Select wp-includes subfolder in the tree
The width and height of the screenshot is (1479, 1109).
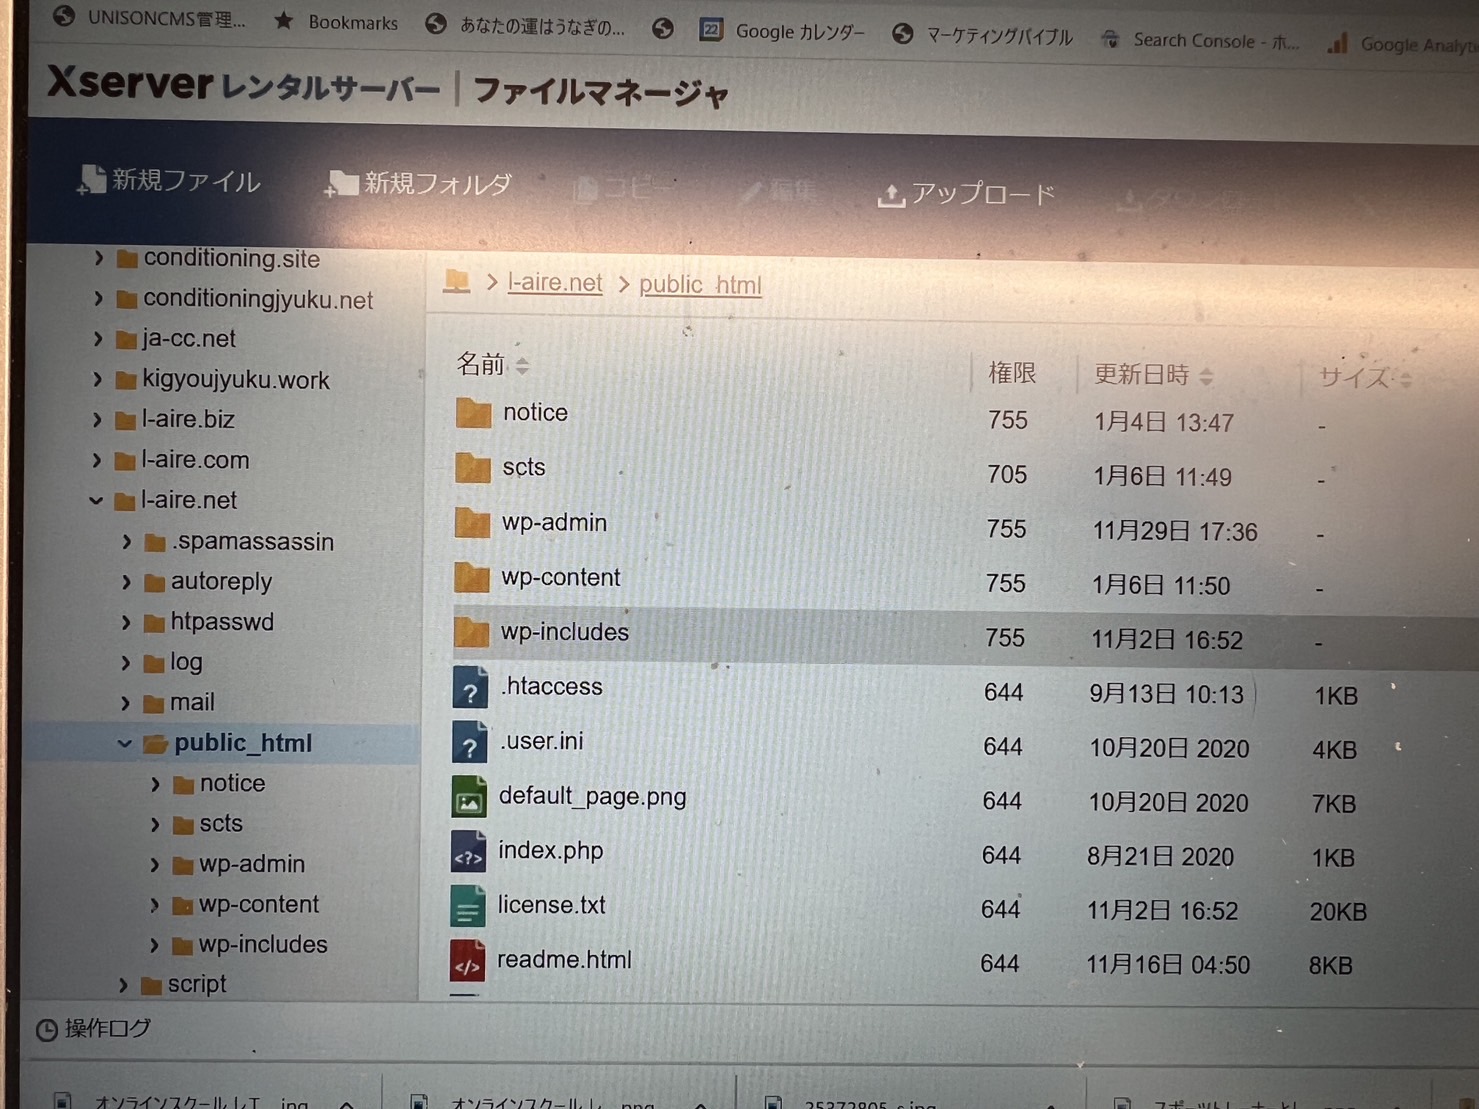pyautogui.click(x=263, y=944)
